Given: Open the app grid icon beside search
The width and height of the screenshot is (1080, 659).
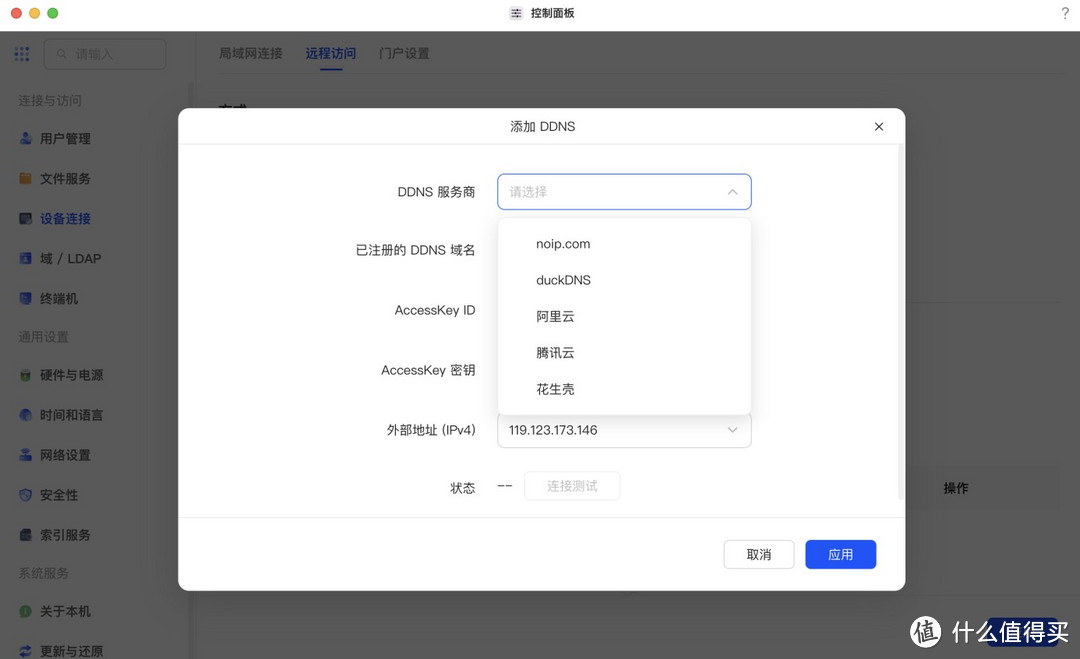Looking at the screenshot, I should coord(22,54).
